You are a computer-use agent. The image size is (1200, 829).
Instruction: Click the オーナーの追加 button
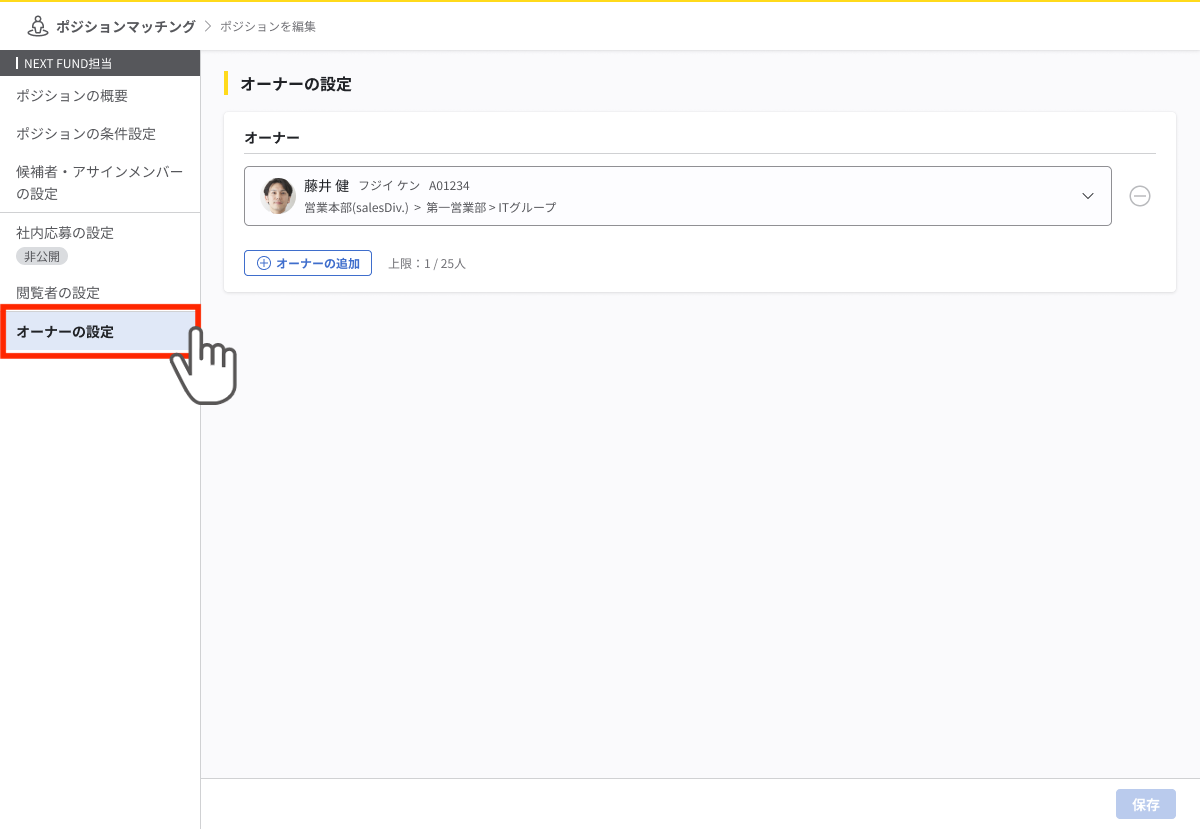click(308, 262)
